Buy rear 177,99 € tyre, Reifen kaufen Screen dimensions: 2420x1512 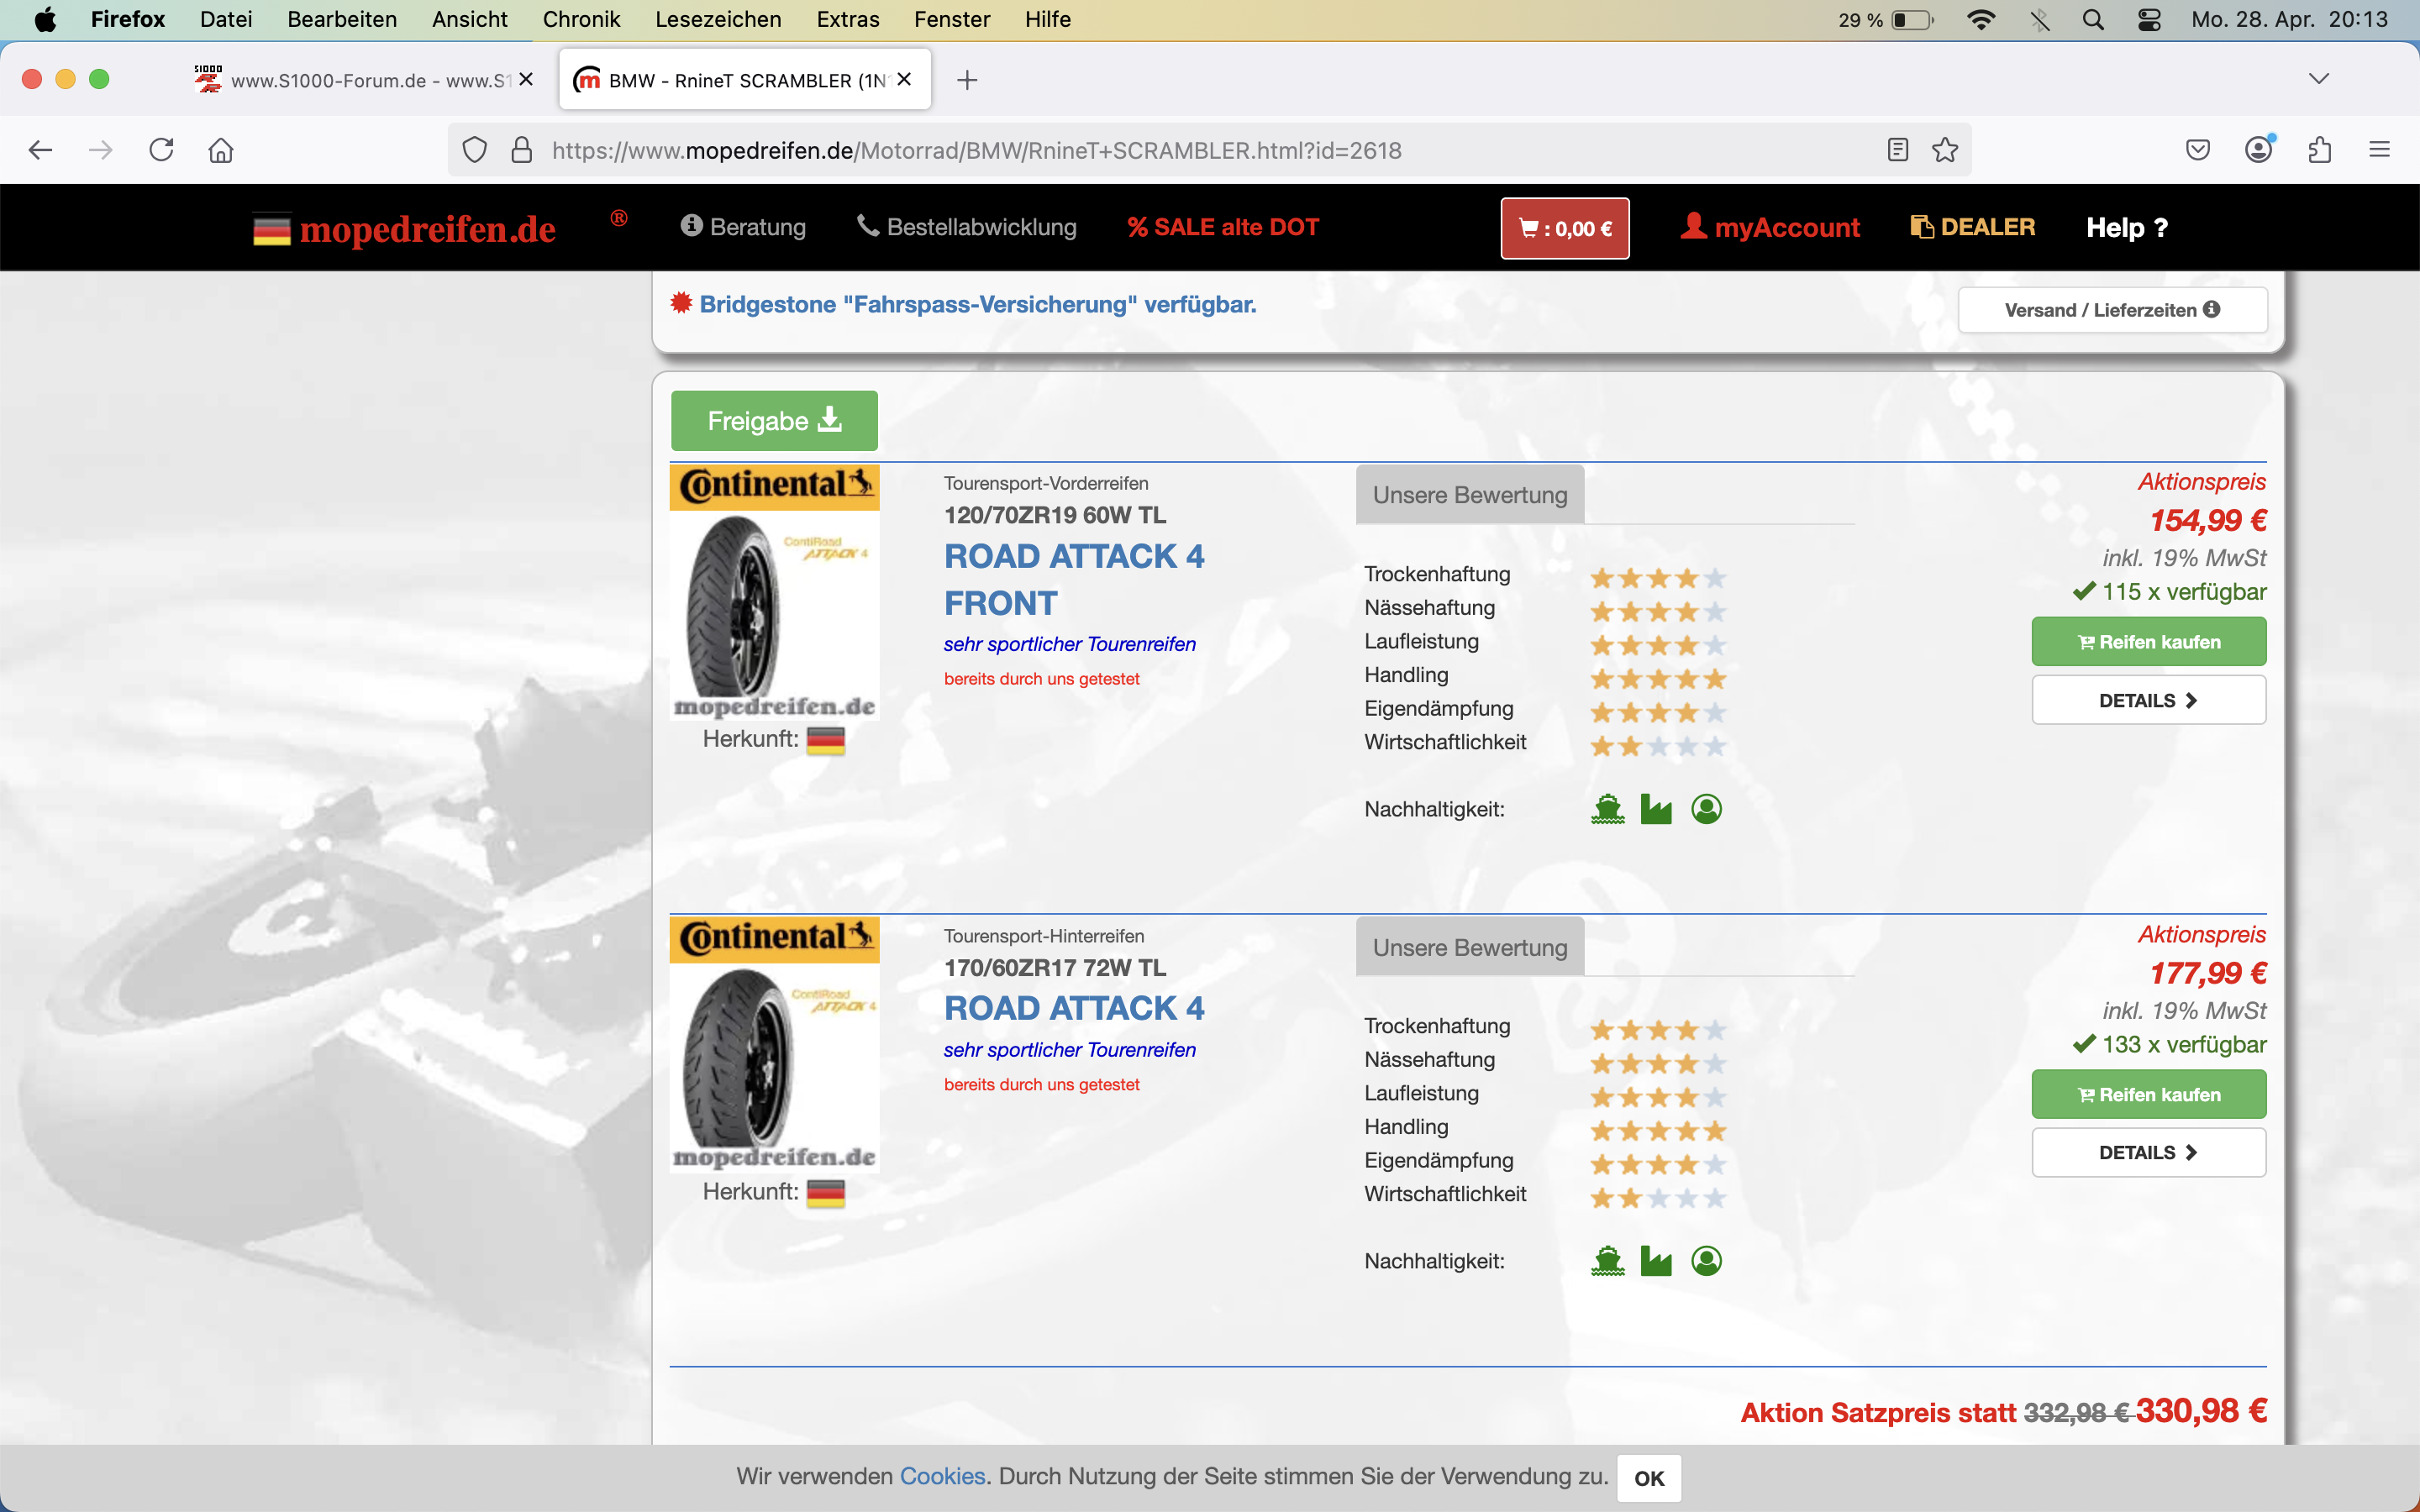(2149, 1095)
